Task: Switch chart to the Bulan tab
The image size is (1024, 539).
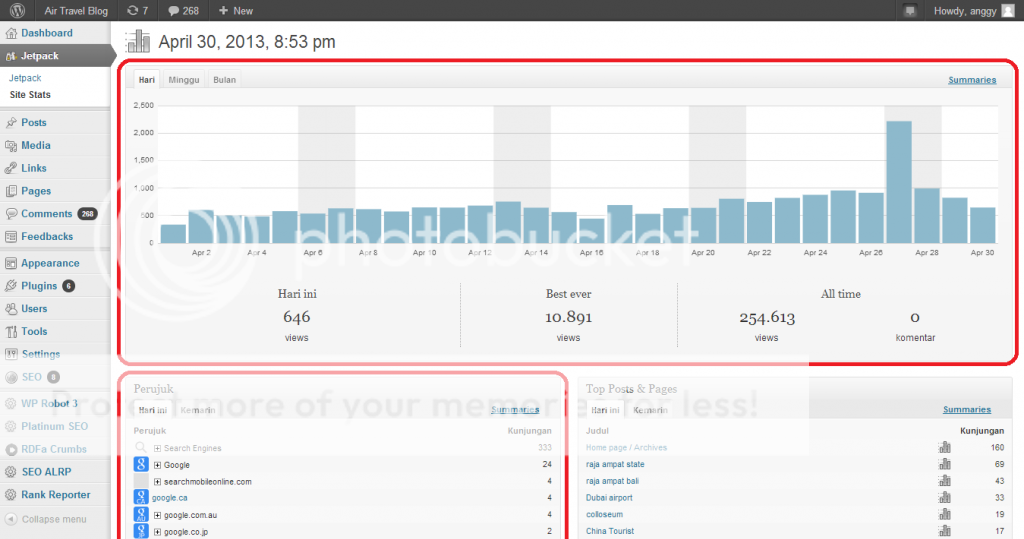Action: pos(224,79)
